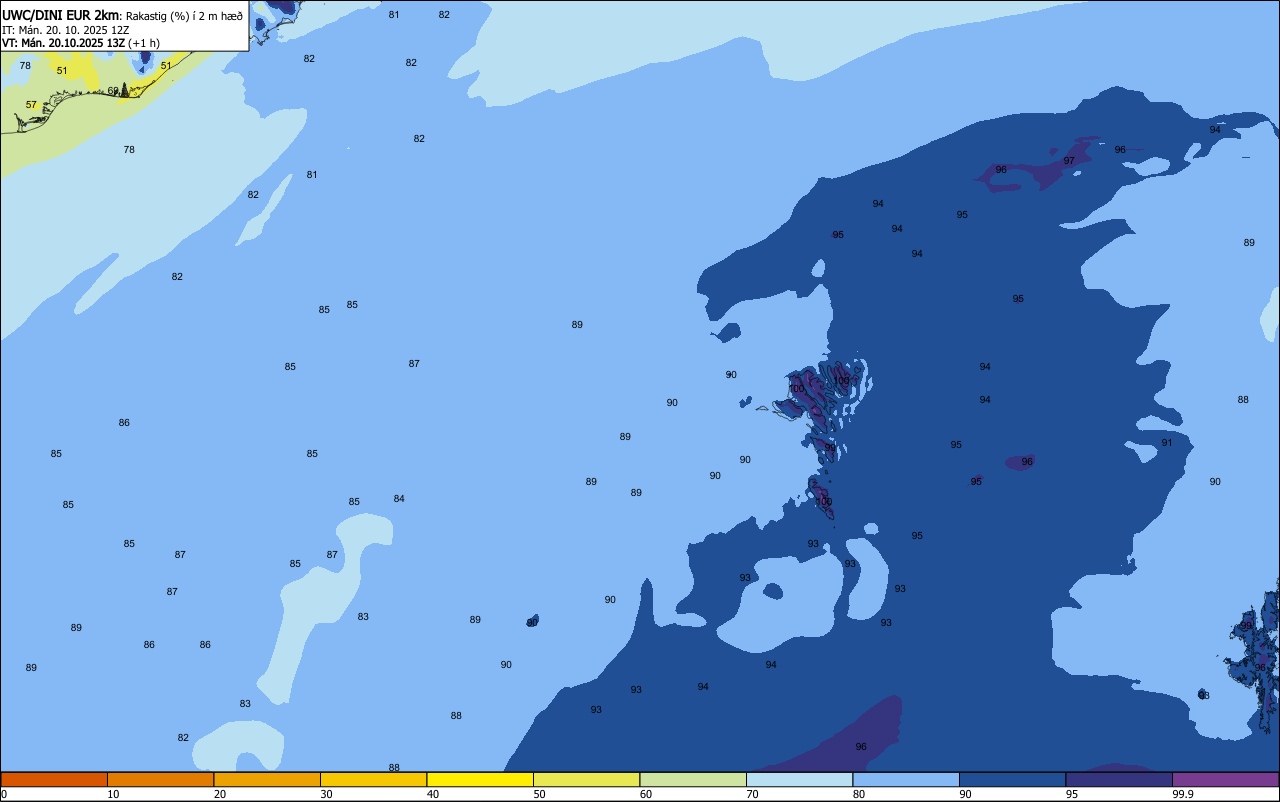This screenshot has height=802, width=1280.
Task: Click the legend tick label '30'
Action: coord(326,794)
